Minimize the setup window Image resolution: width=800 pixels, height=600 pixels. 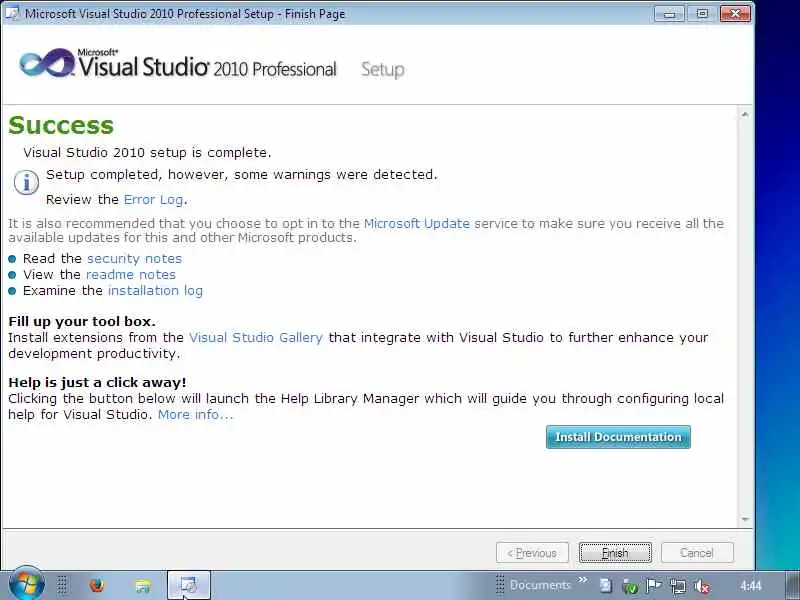(669, 14)
